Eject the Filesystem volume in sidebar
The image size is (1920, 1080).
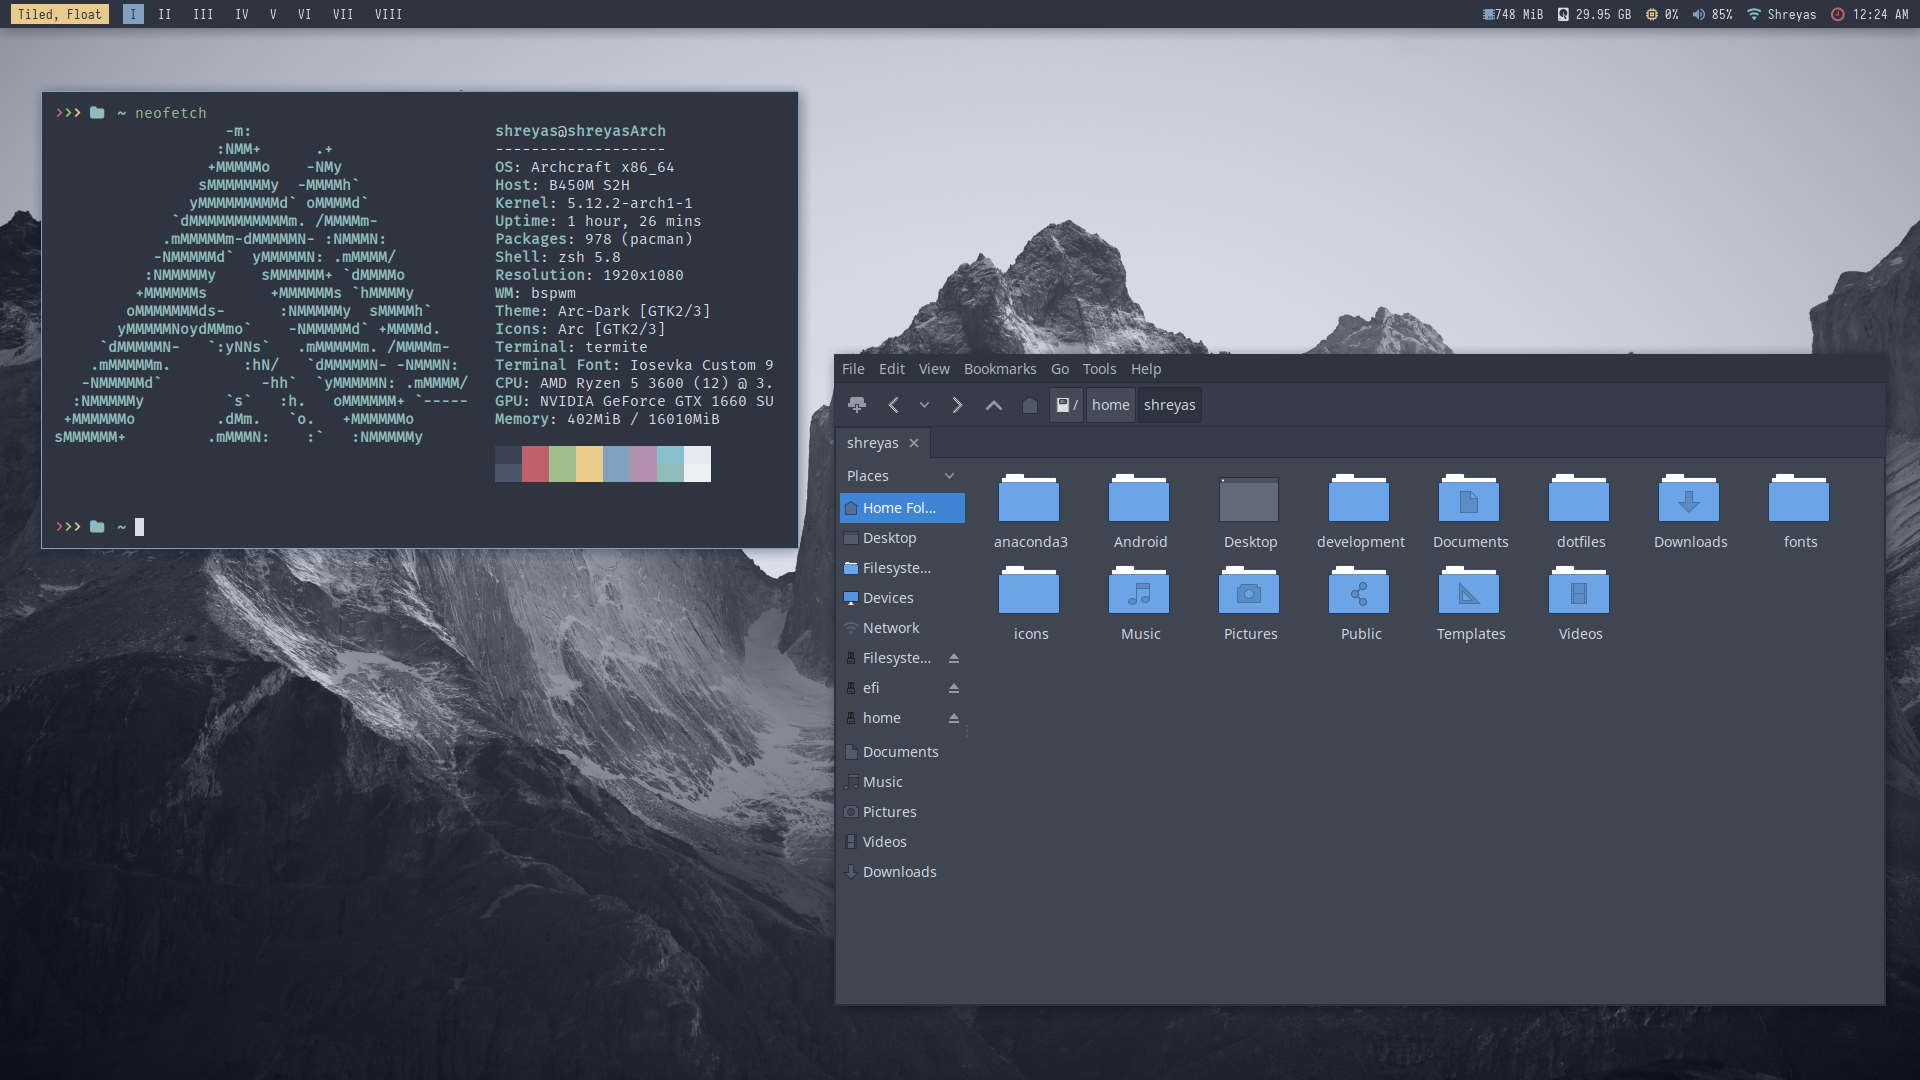point(954,658)
